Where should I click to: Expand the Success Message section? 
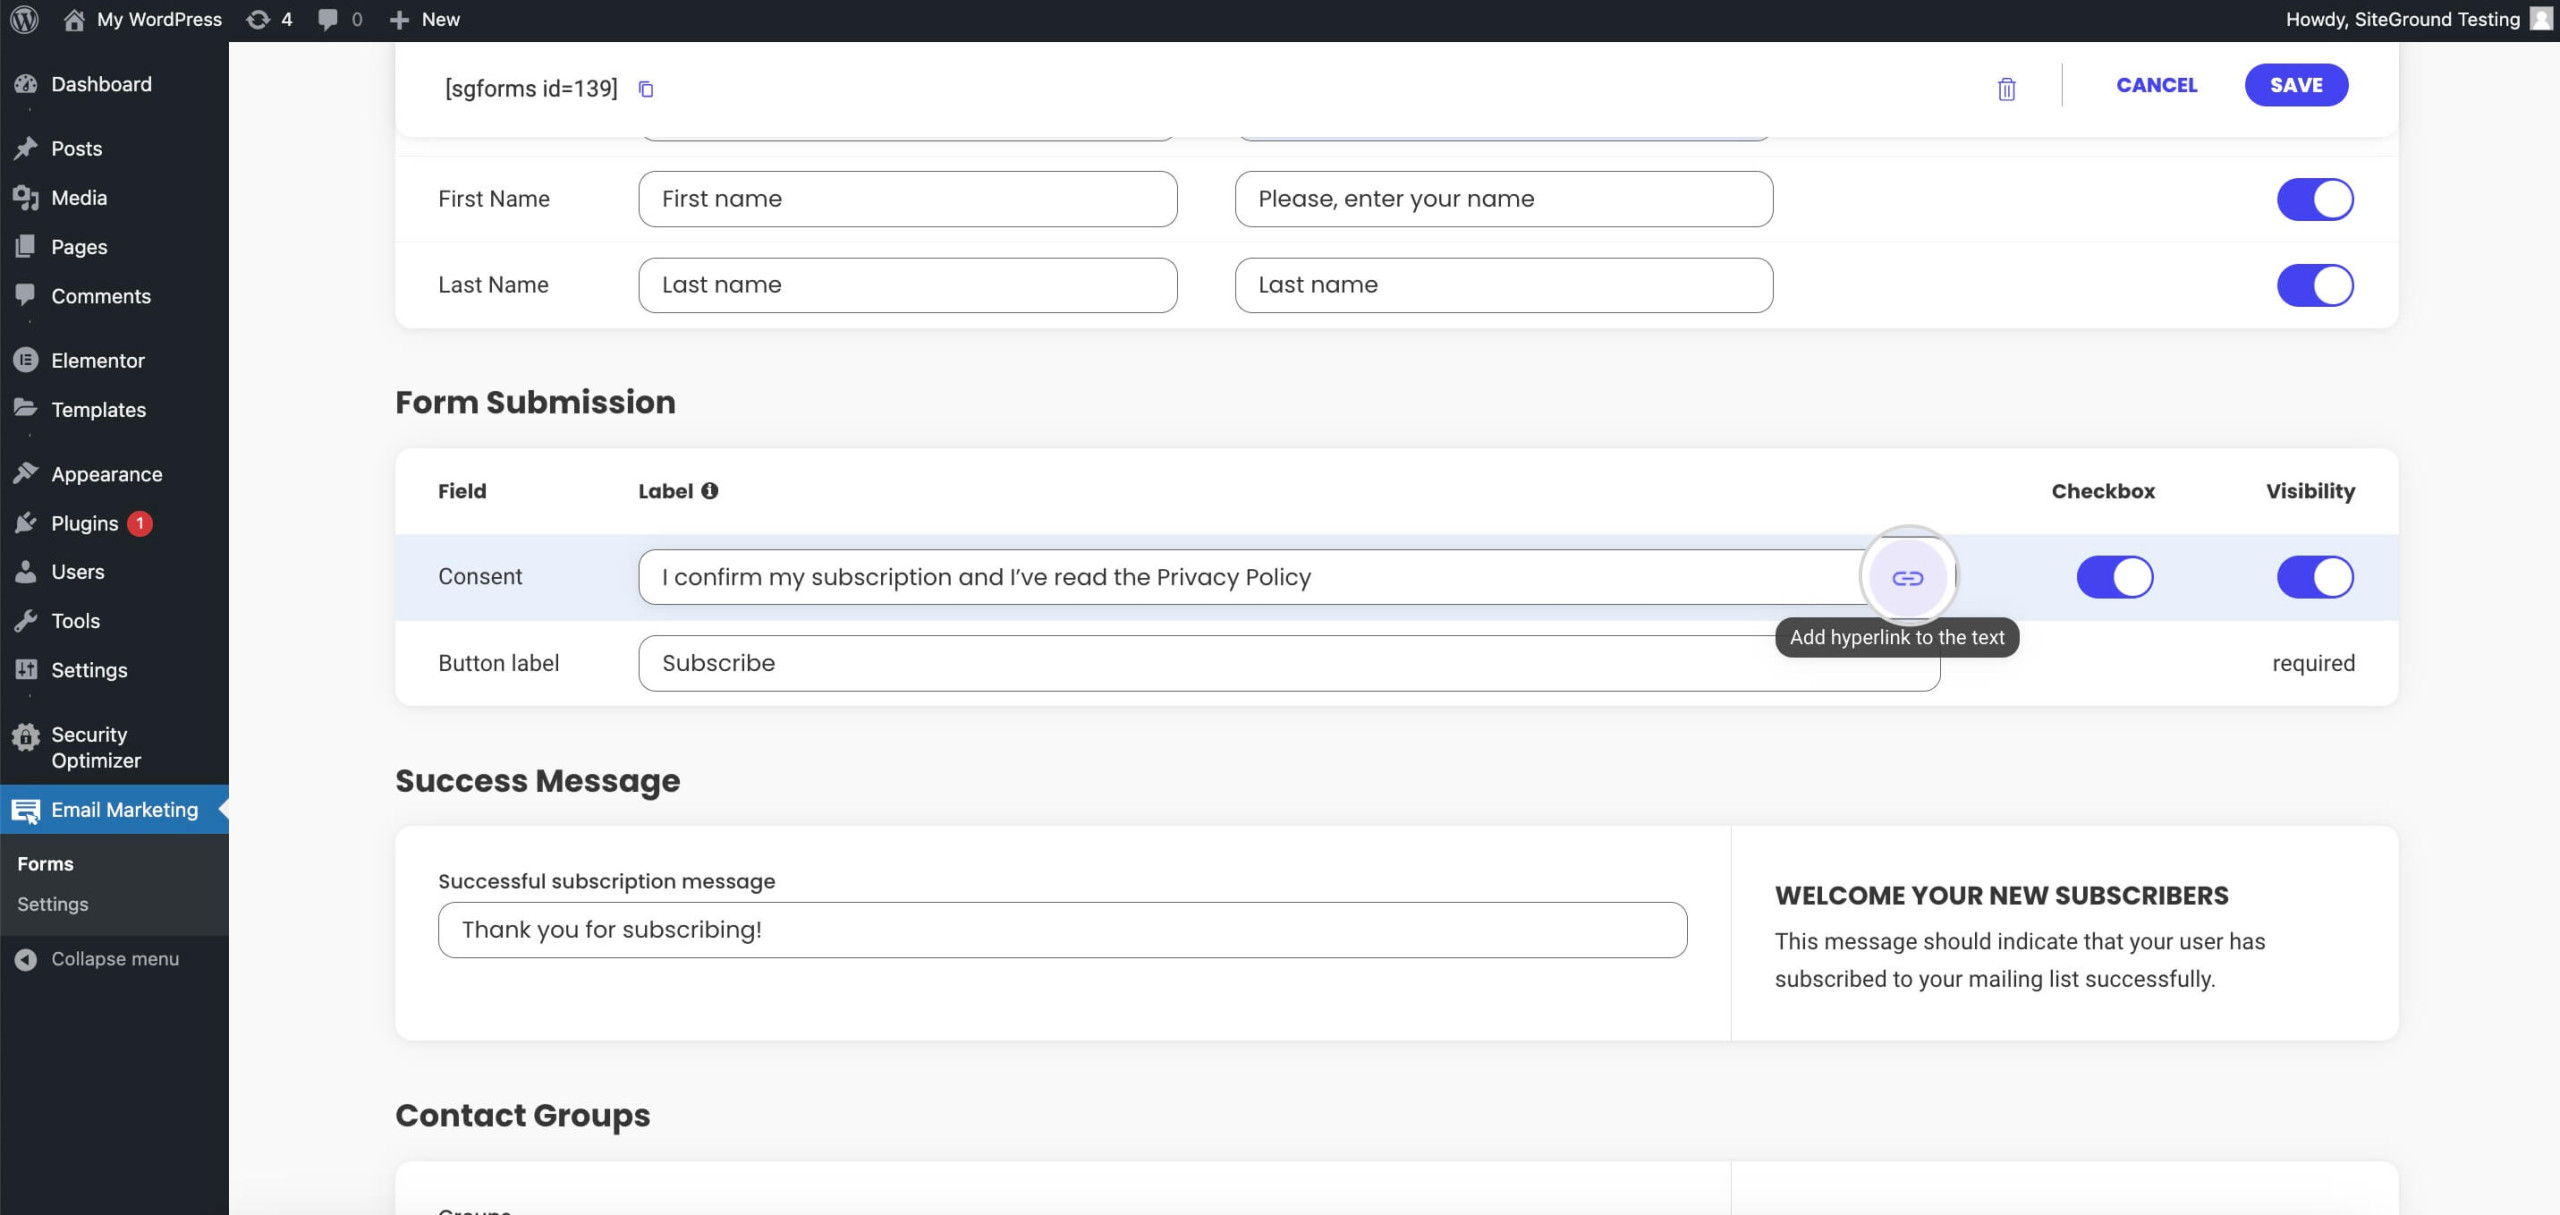pyautogui.click(x=537, y=781)
